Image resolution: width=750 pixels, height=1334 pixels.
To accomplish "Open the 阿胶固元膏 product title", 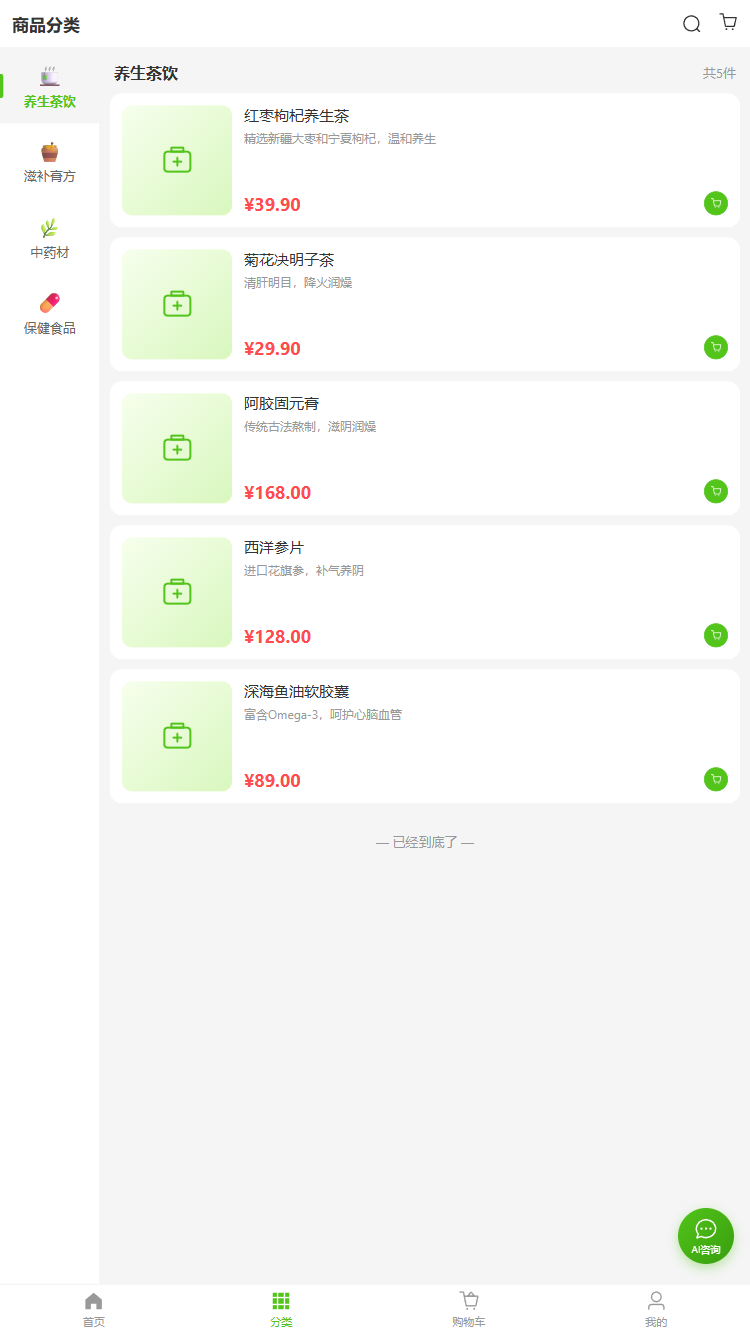I will 282,404.
